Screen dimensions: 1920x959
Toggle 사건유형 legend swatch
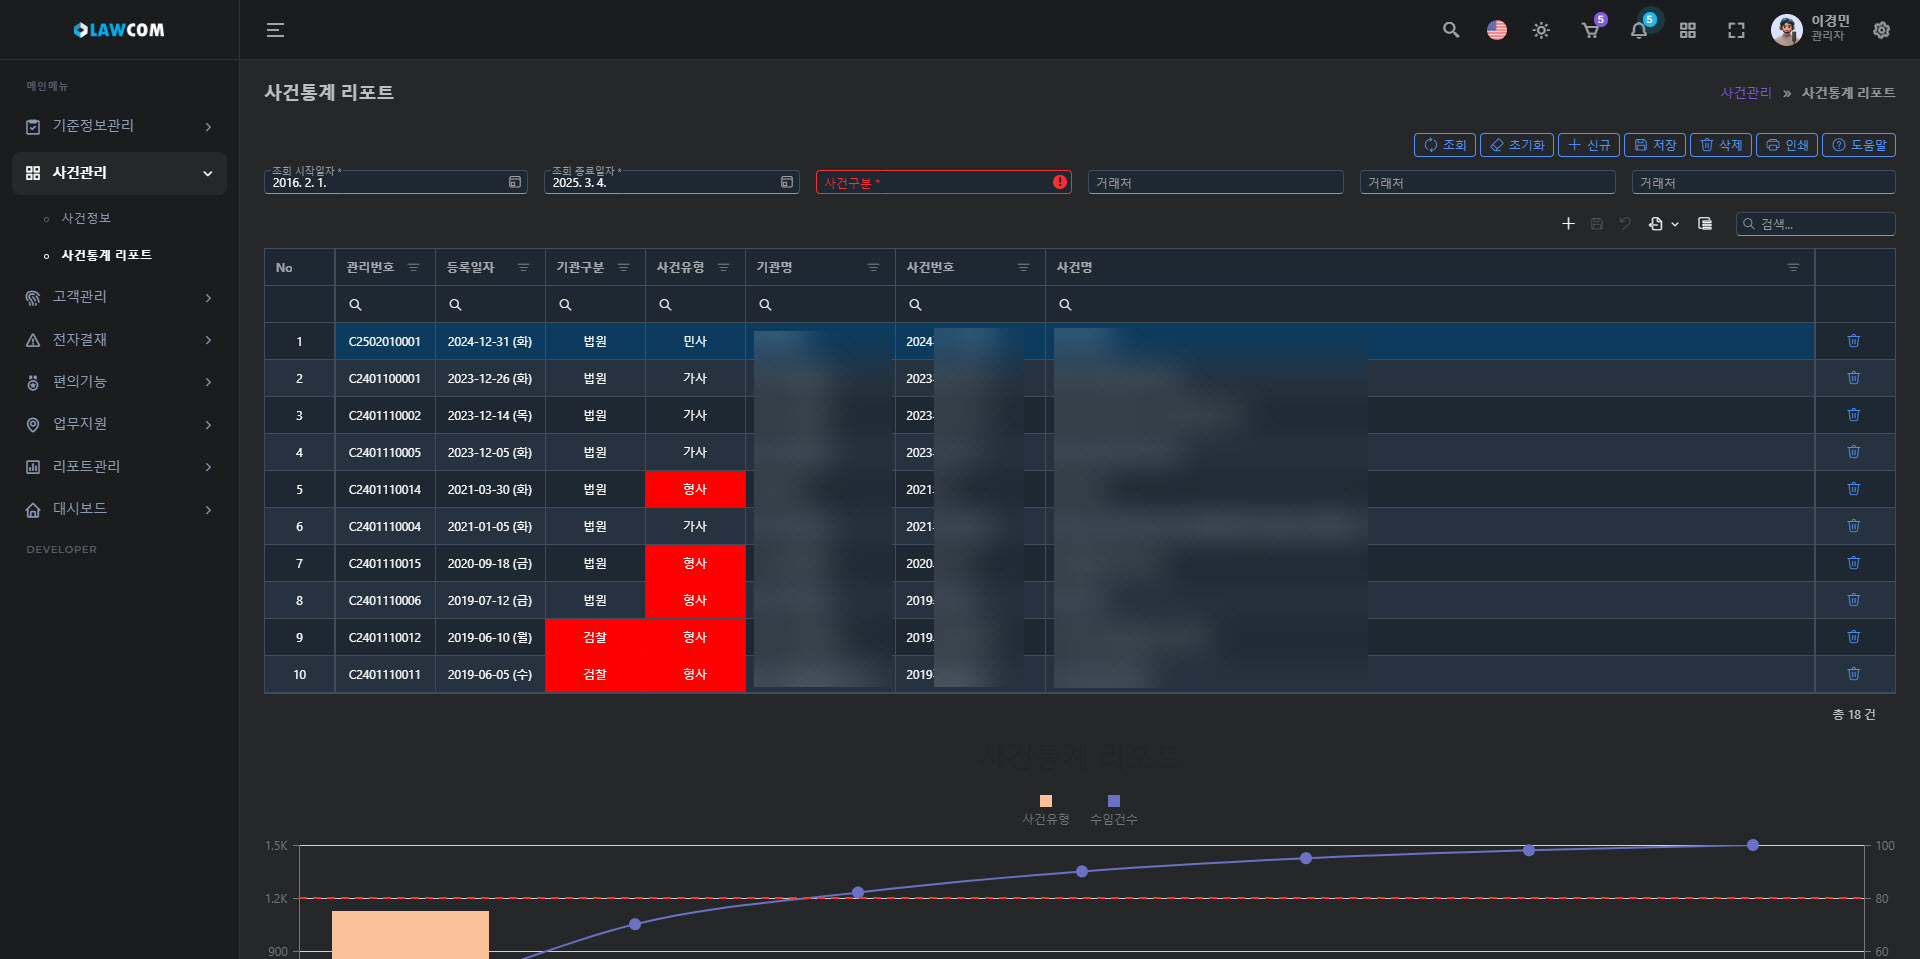tap(1046, 801)
